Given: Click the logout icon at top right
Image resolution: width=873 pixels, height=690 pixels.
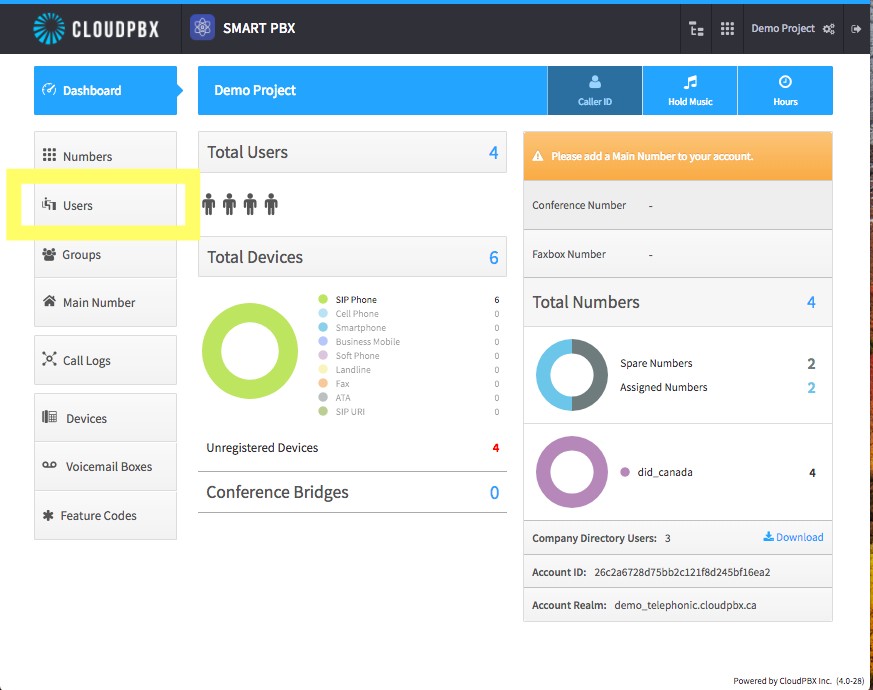Looking at the screenshot, I should tap(856, 29).
